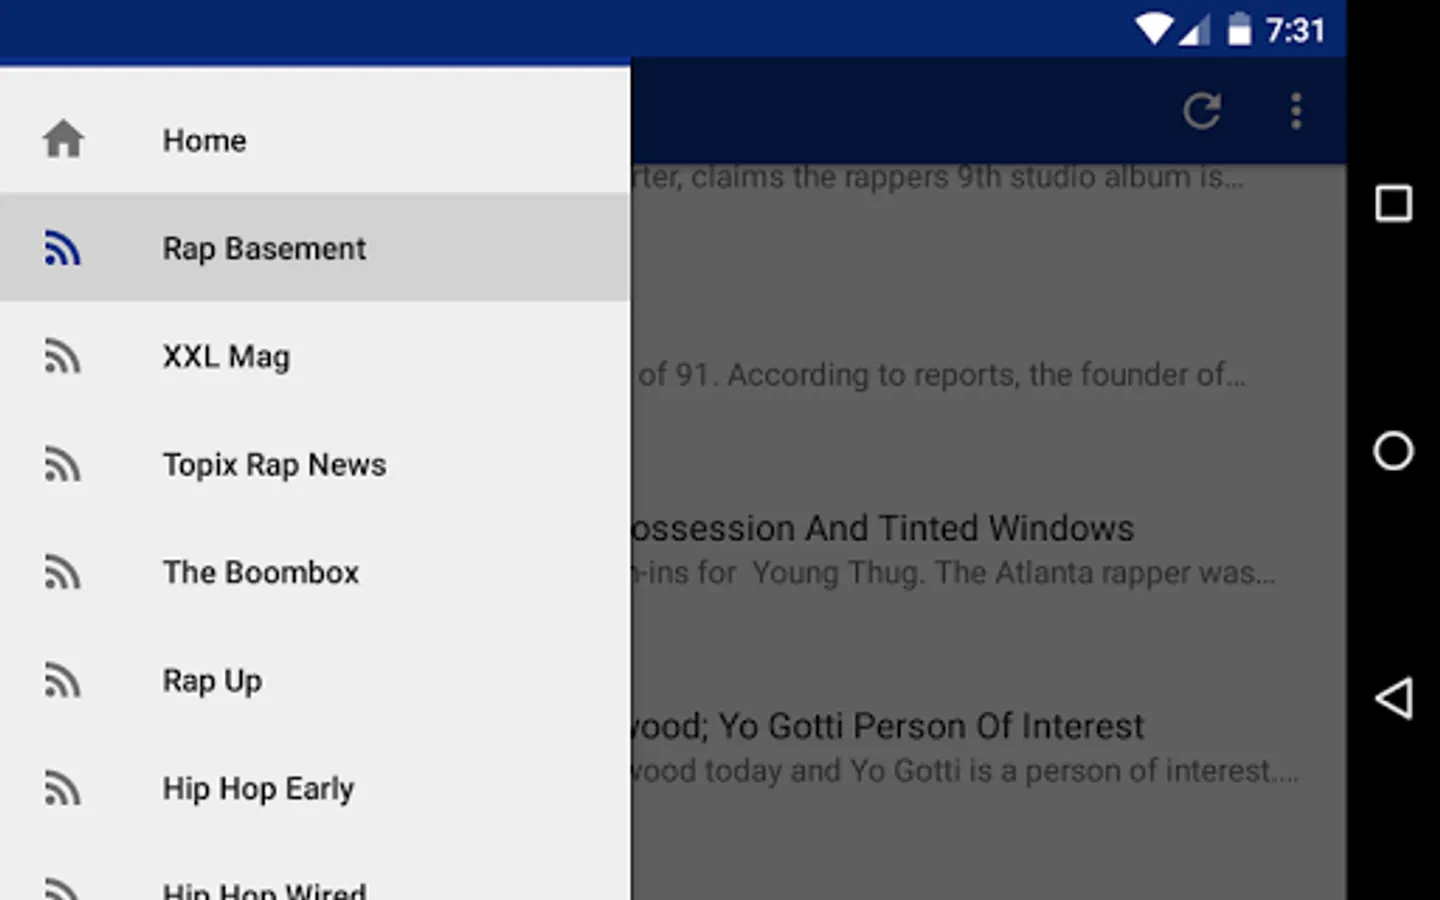1440x900 pixels.
Task: Tap the battery status icon
Action: click(1239, 29)
